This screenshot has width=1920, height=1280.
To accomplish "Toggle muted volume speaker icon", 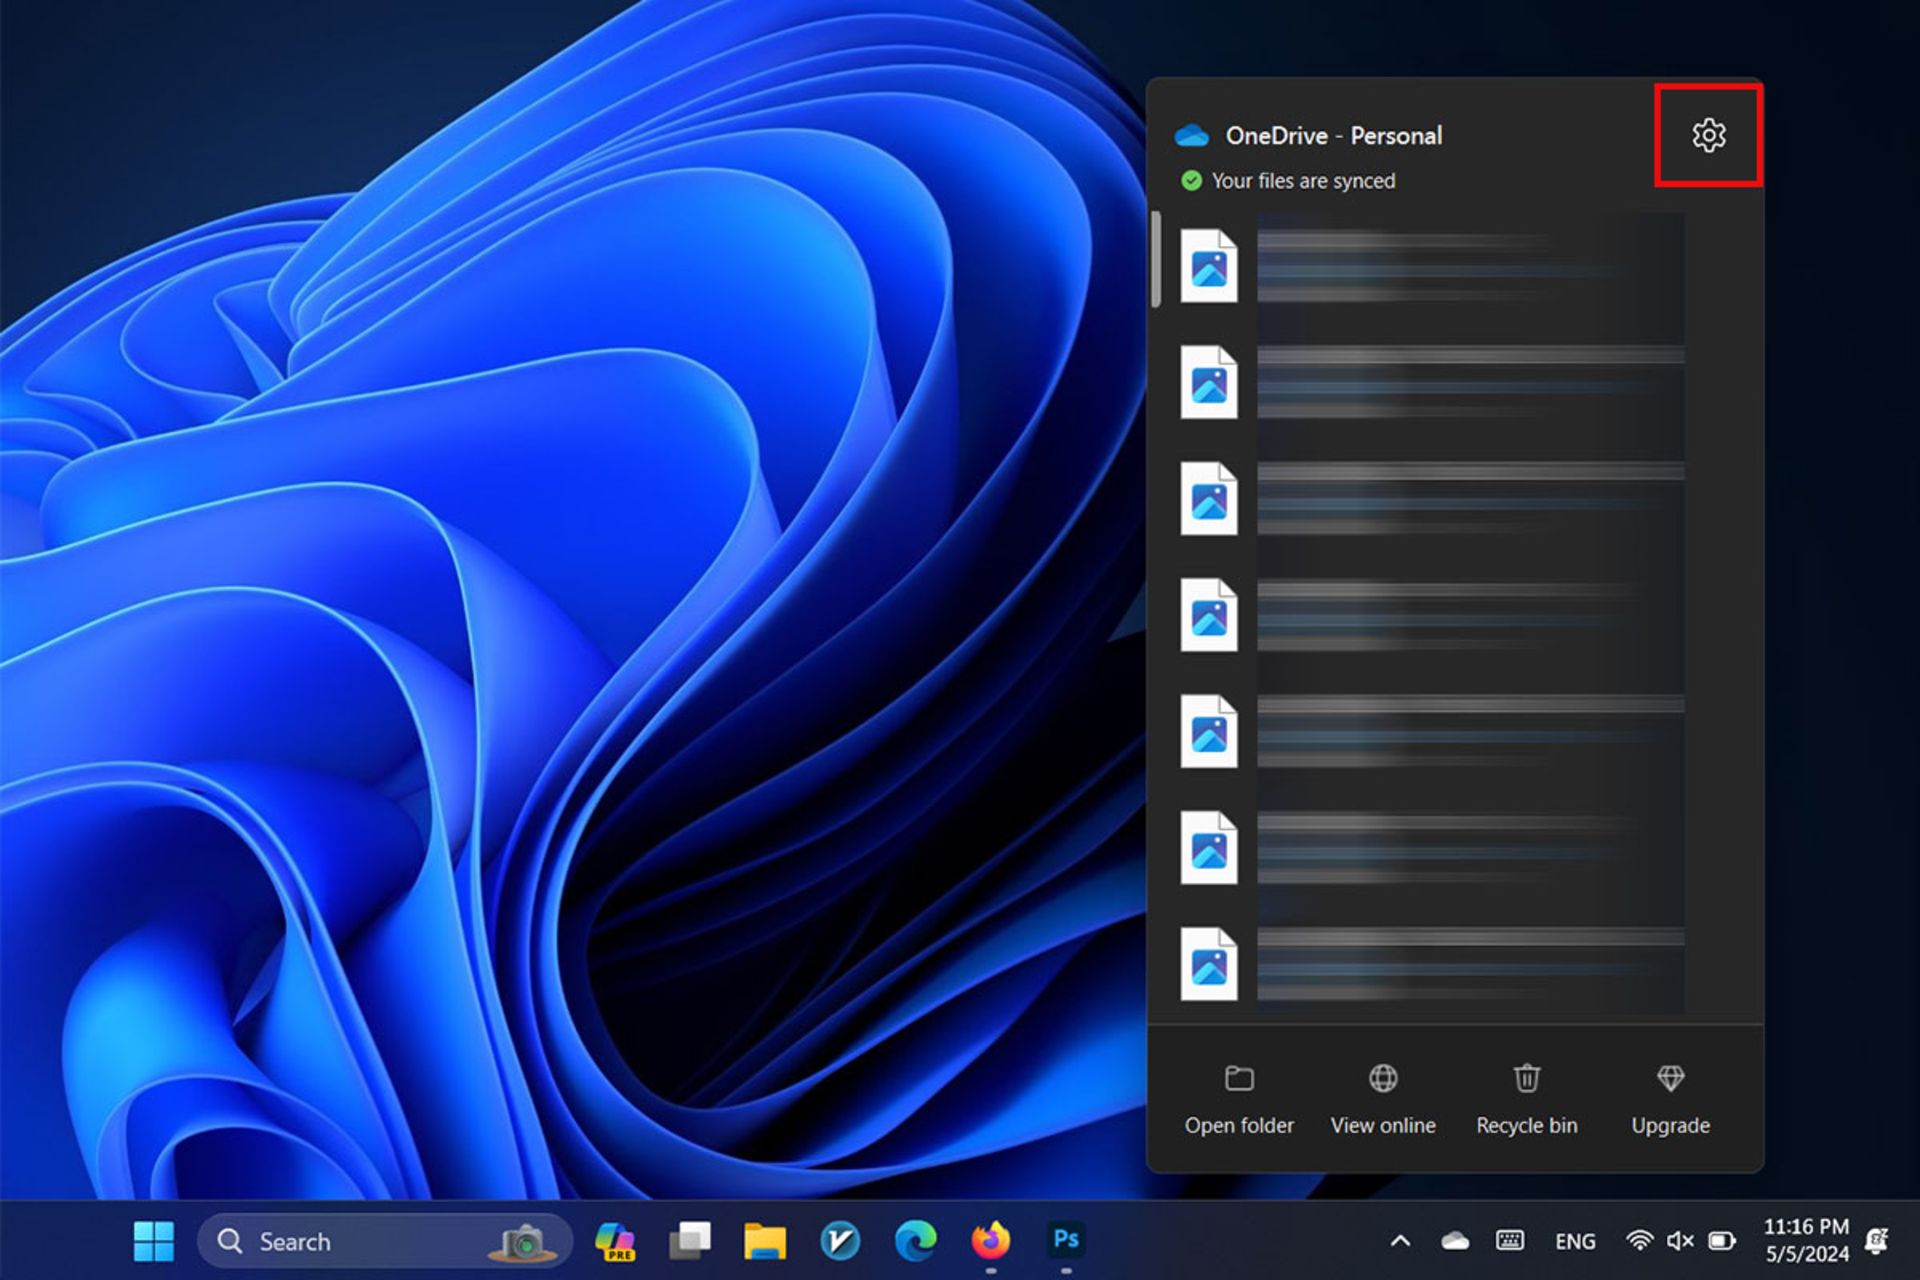I will [x=1680, y=1241].
